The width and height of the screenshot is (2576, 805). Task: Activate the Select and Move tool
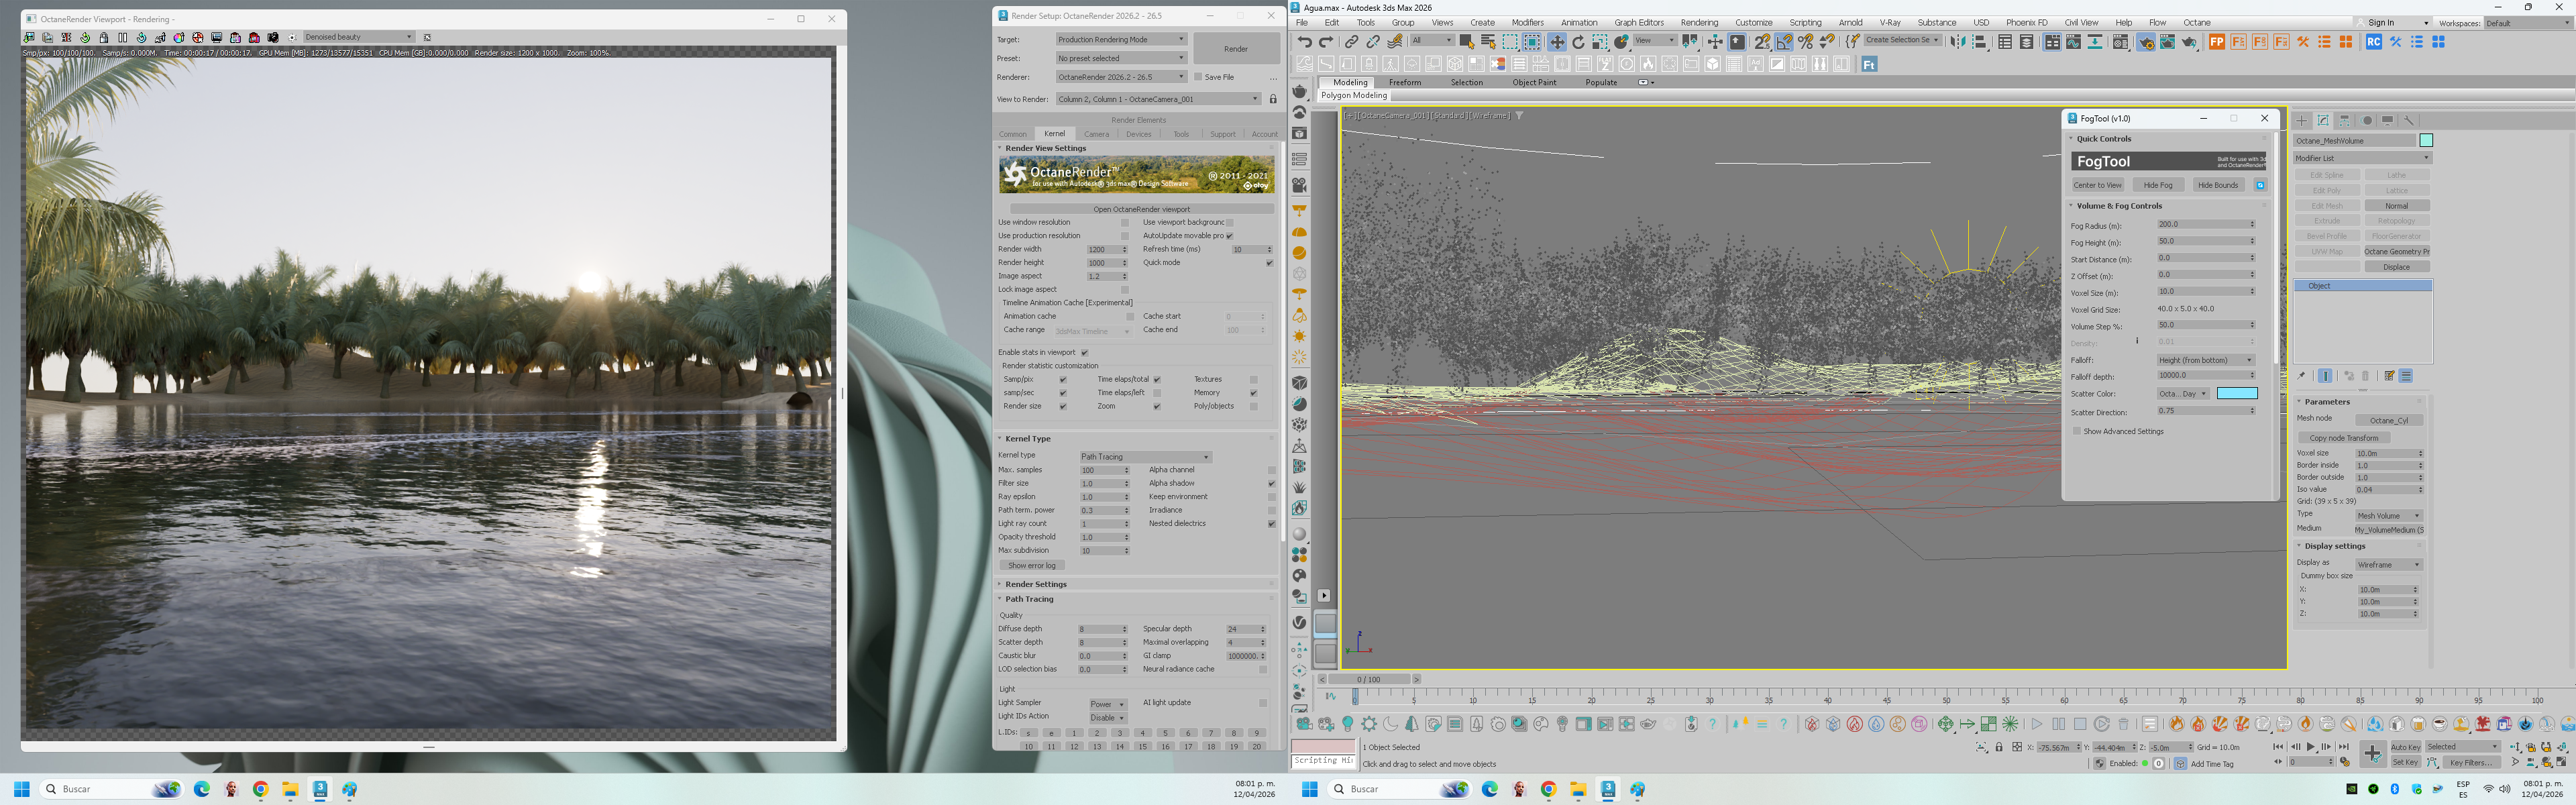(x=1557, y=42)
